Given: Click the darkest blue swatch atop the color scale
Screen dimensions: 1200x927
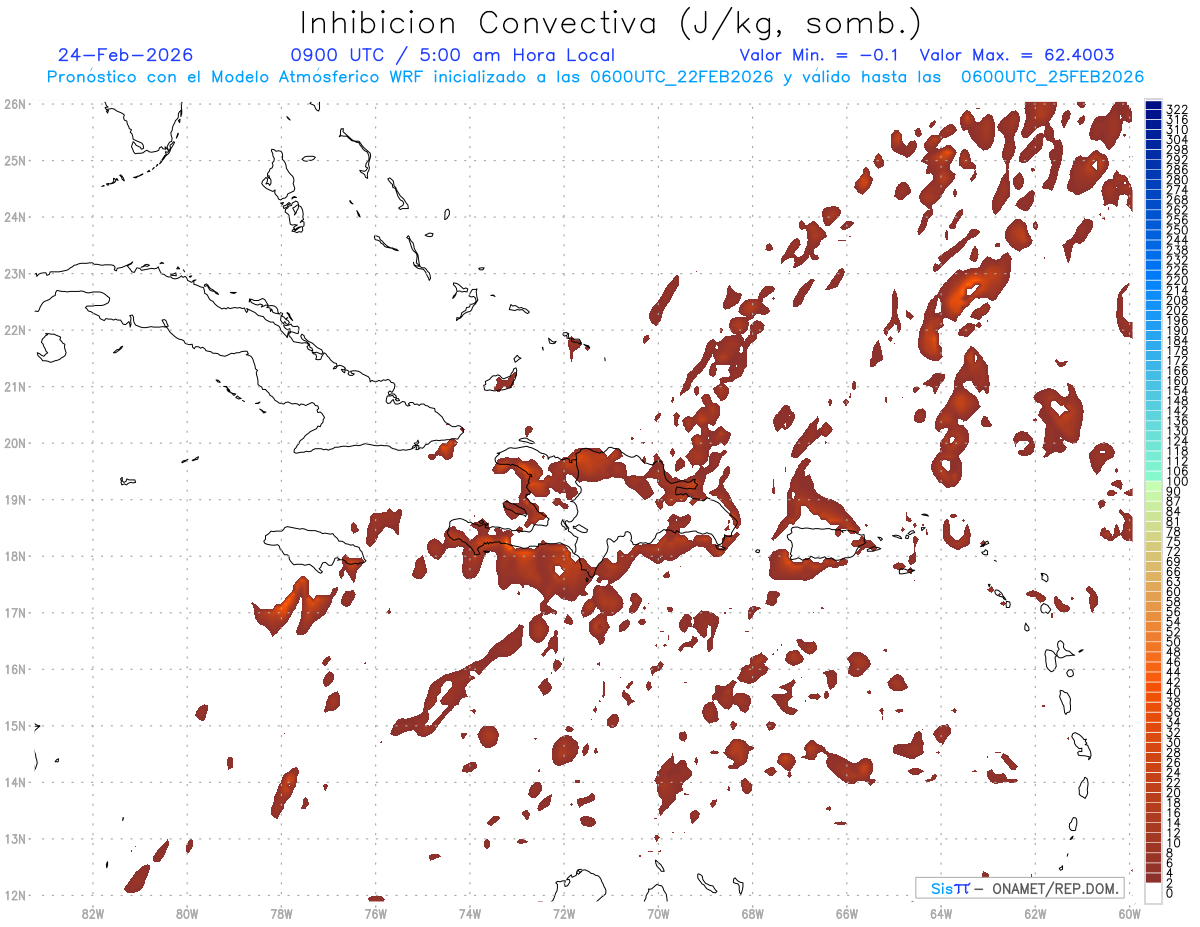Looking at the screenshot, I should (1153, 105).
